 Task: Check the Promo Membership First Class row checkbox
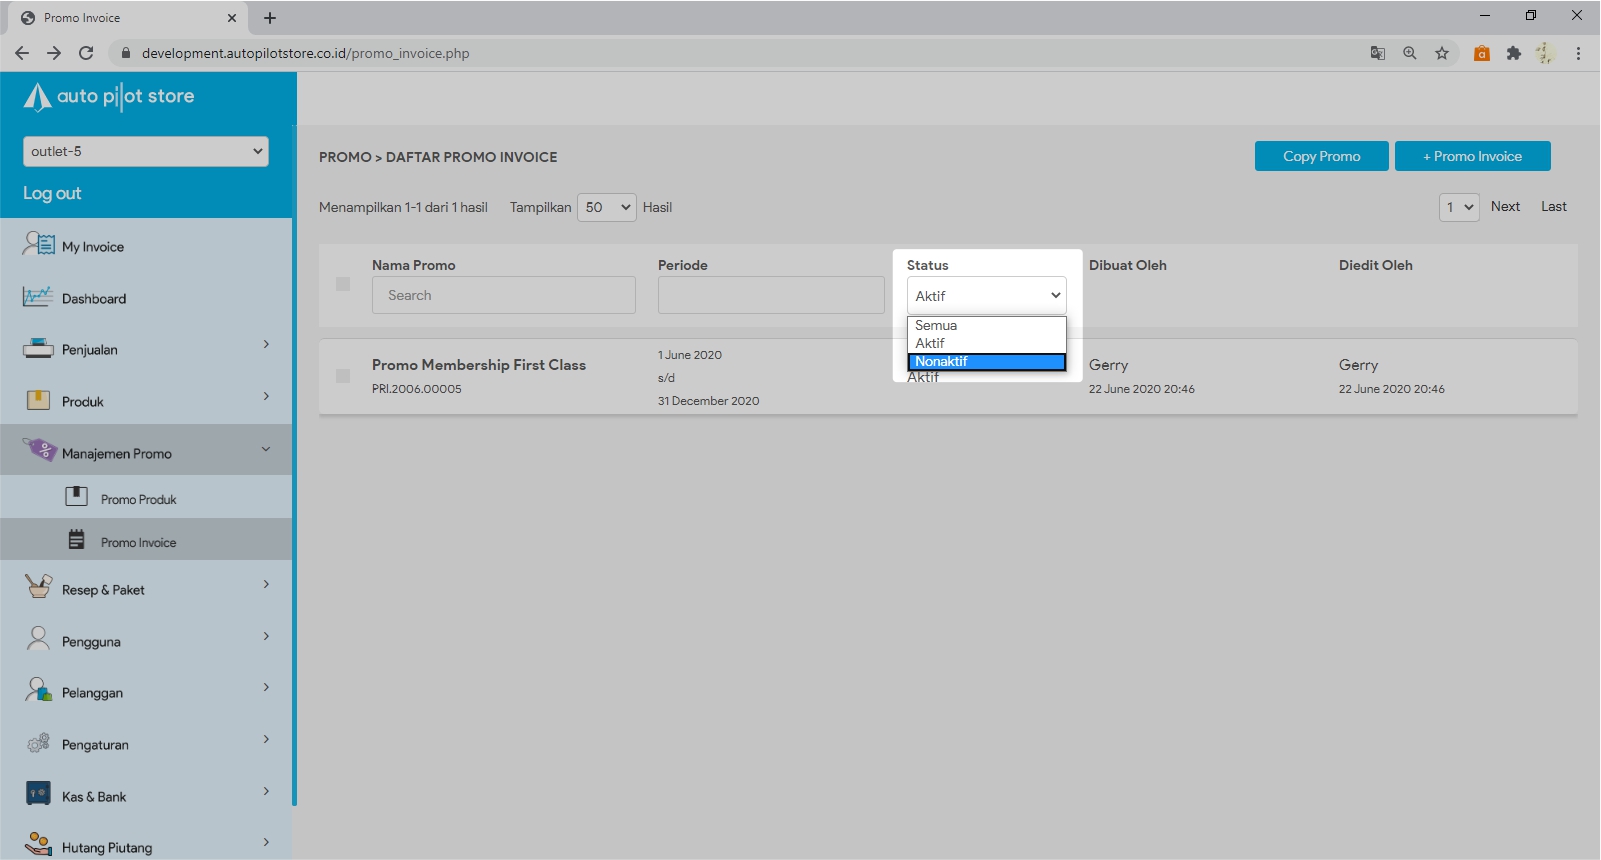[x=343, y=376]
